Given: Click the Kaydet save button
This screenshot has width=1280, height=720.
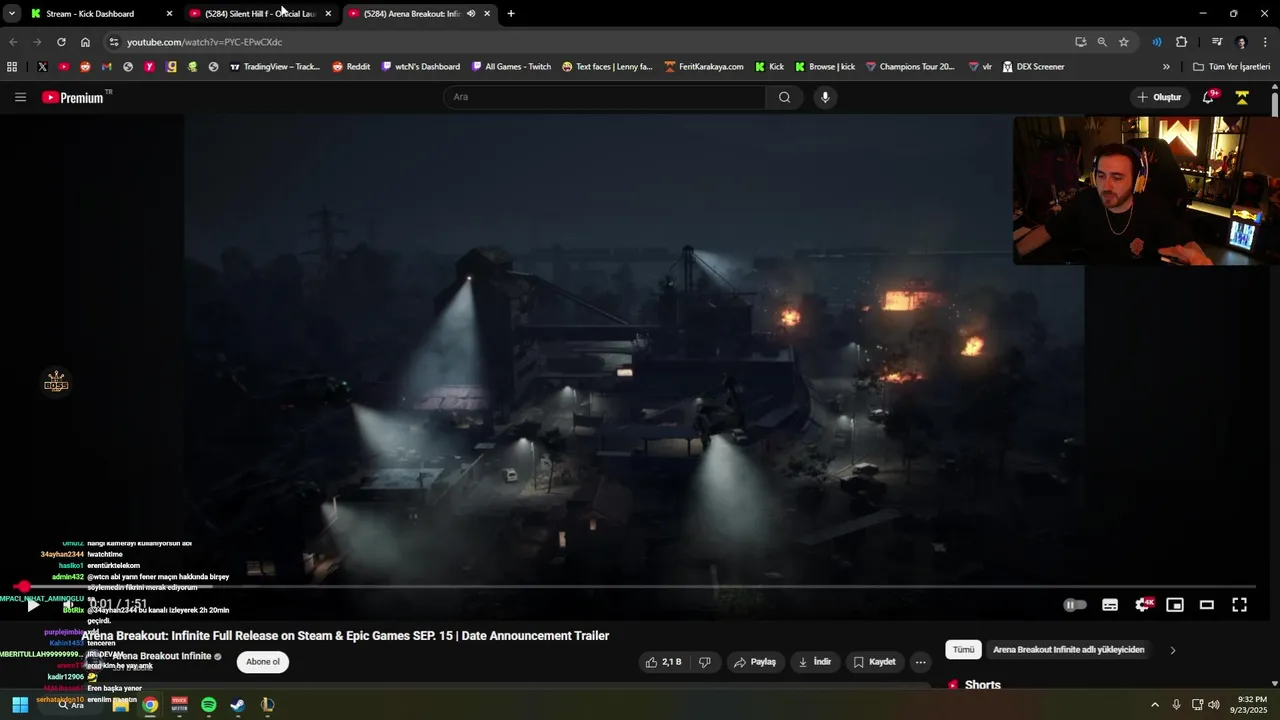Looking at the screenshot, I should click(x=874, y=662).
